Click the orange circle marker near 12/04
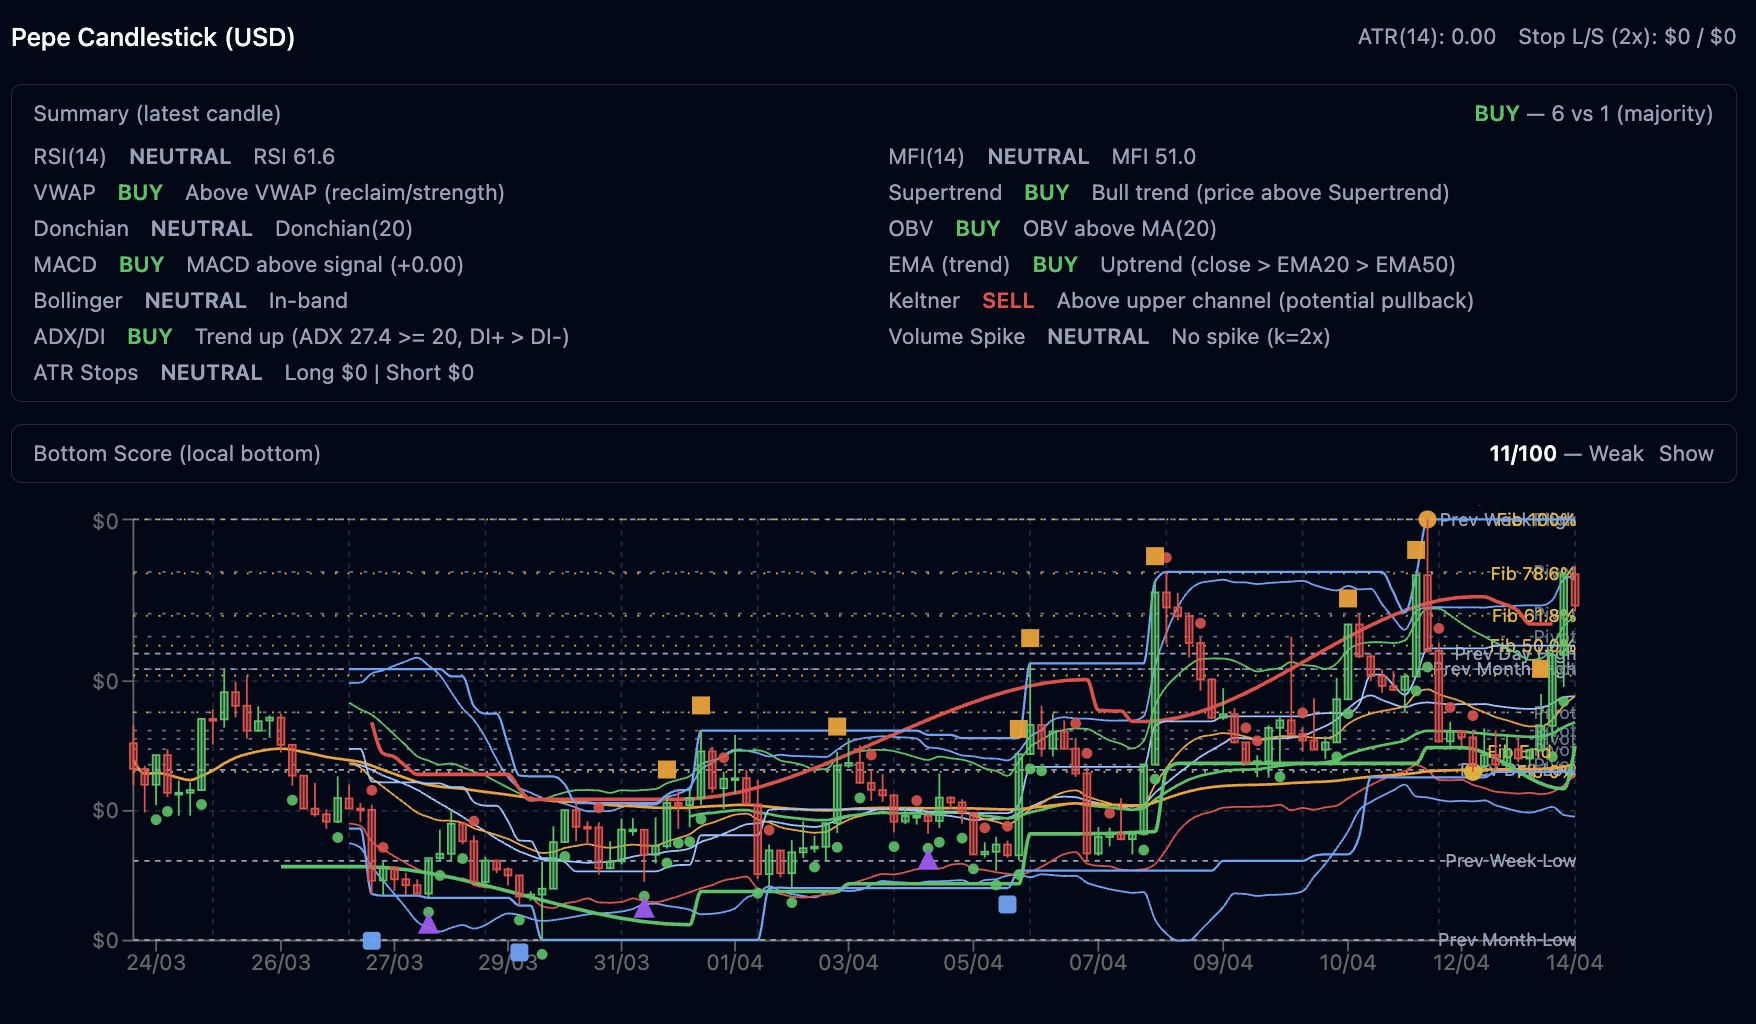This screenshot has width=1756, height=1024. [1471, 771]
